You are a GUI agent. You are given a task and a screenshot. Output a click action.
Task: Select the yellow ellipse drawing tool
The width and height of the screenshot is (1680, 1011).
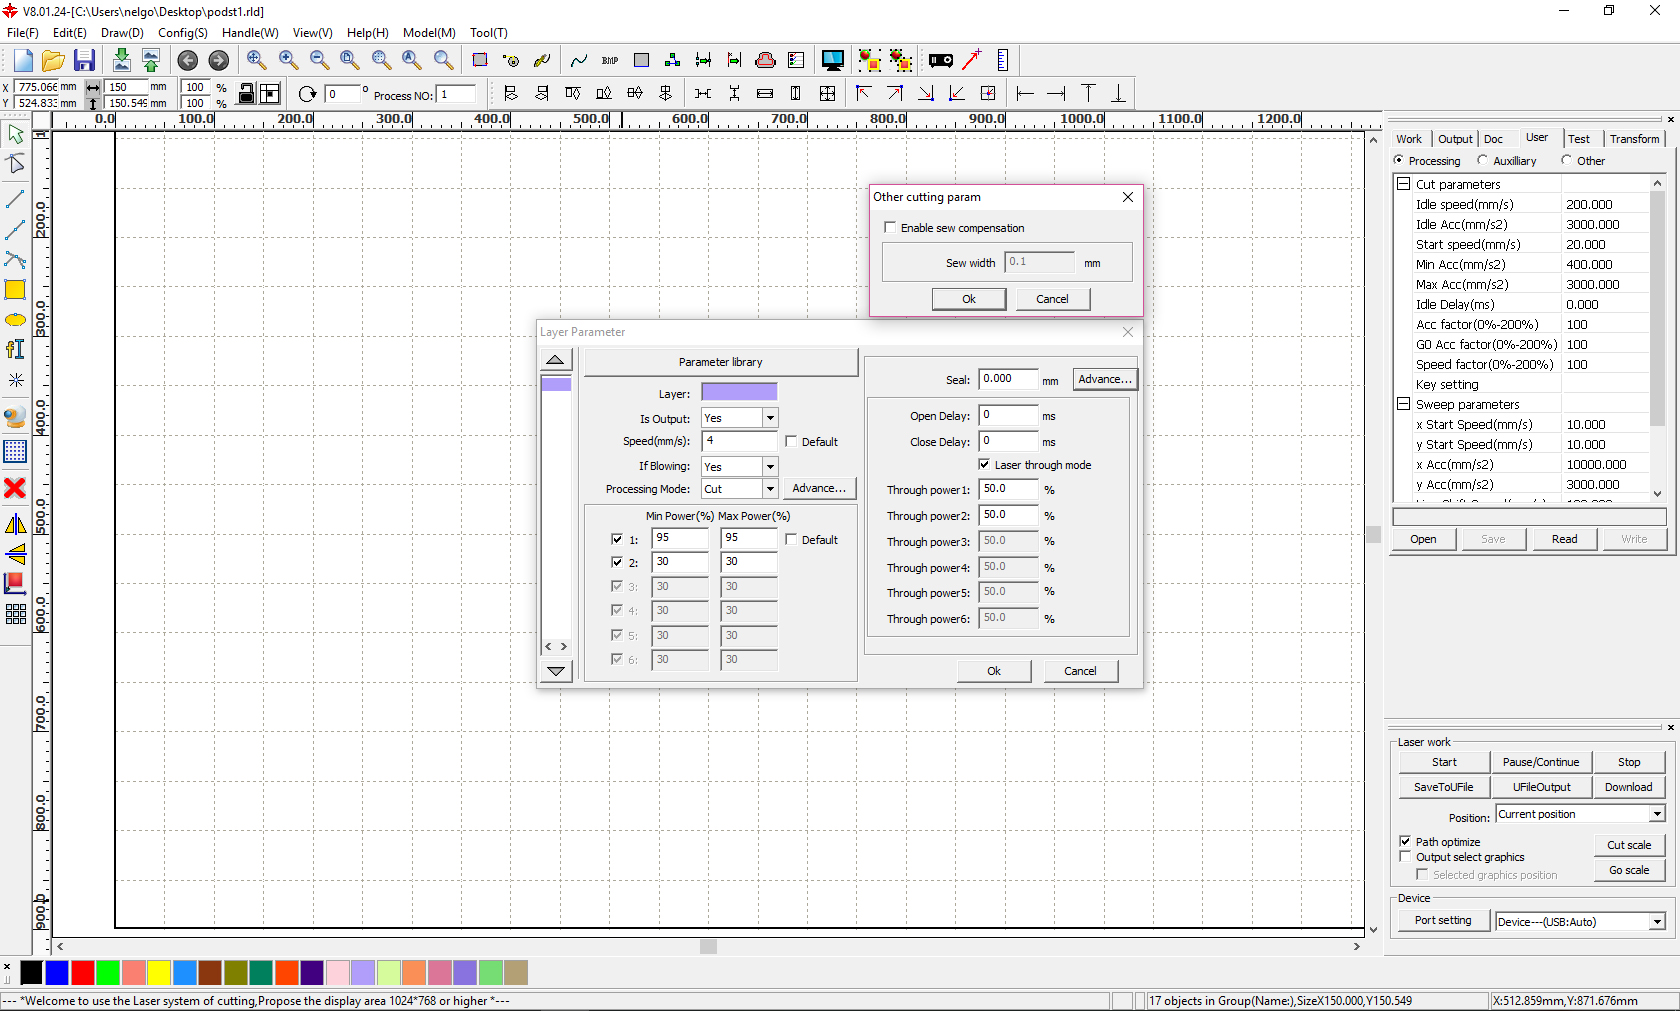click(x=15, y=320)
